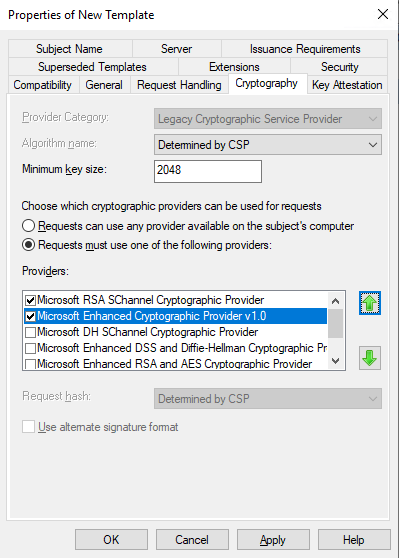Click the providers list scrollbar down arrow

tap(335, 361)
